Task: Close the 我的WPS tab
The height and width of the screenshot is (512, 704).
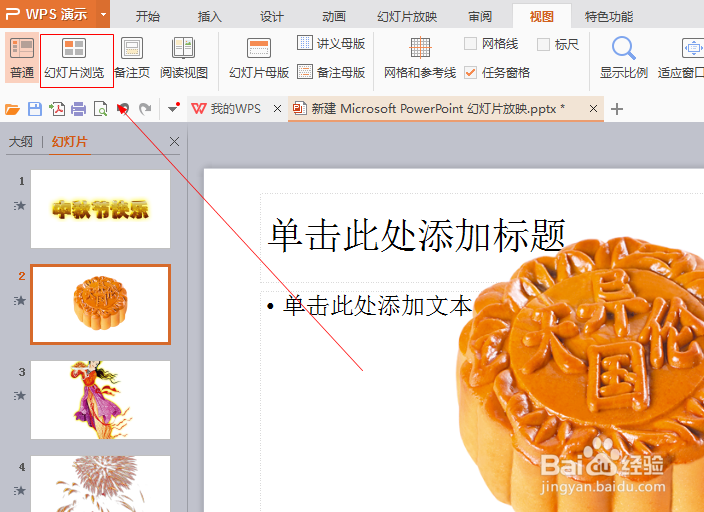Action: tap(277, 109)
